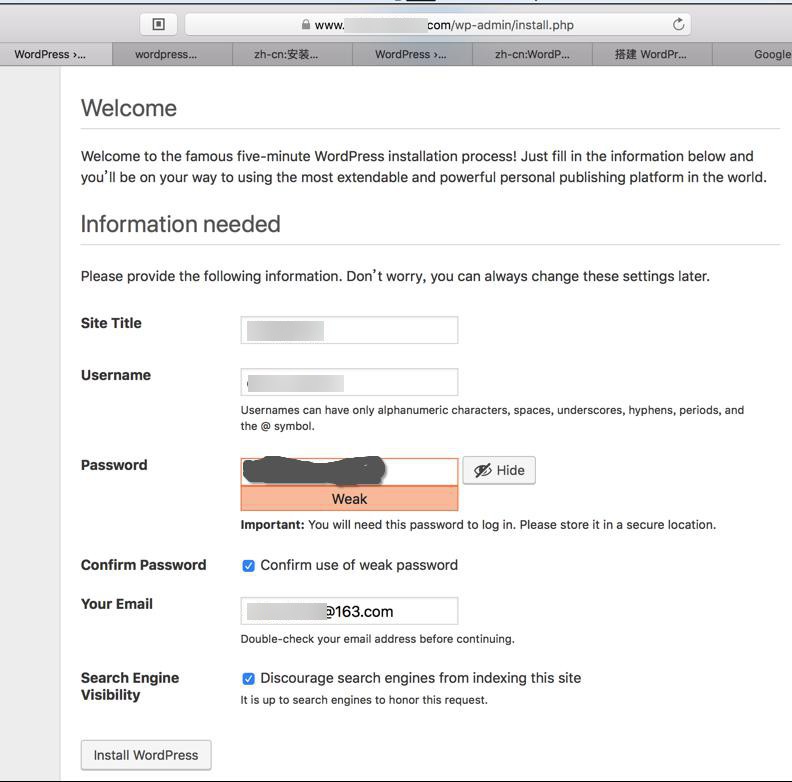Click the Password input field
The width and height of the screenshot is (792, 782).
[350, 471]
